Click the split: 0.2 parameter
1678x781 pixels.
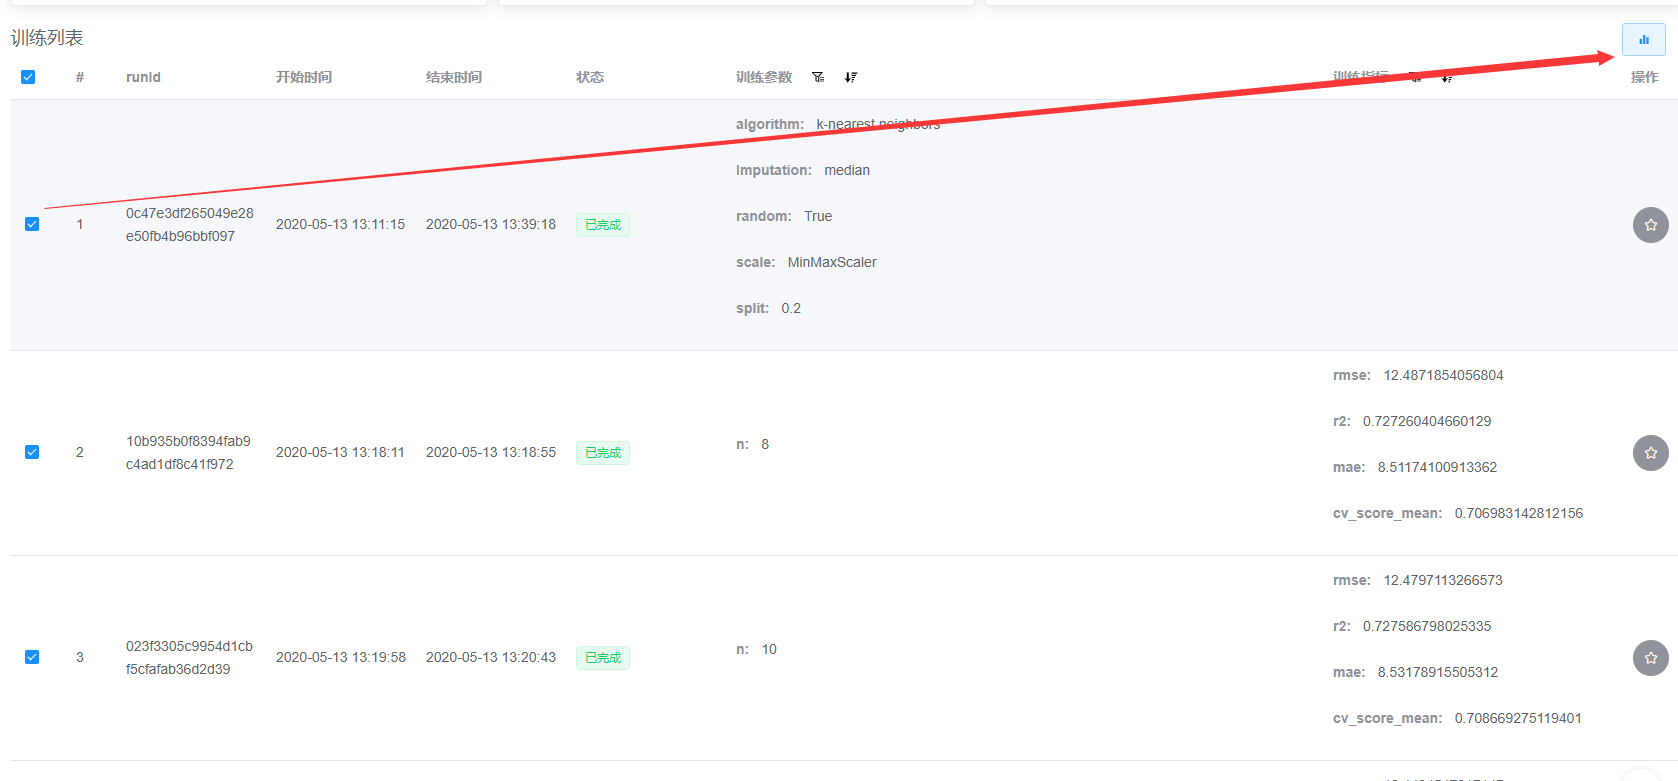click(x=768, y=308)
